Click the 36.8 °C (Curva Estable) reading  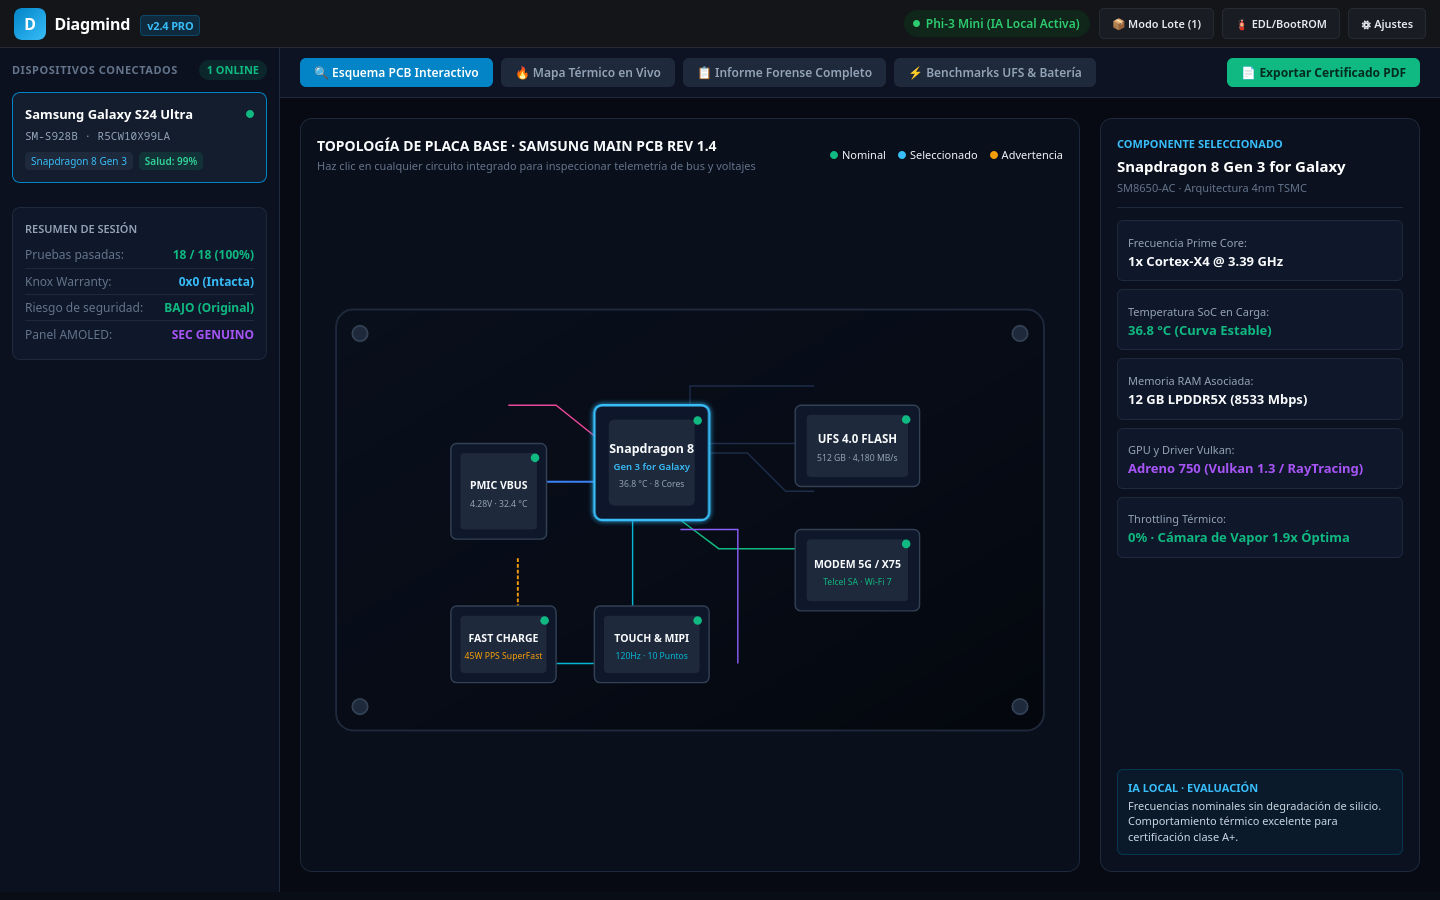1200,331
